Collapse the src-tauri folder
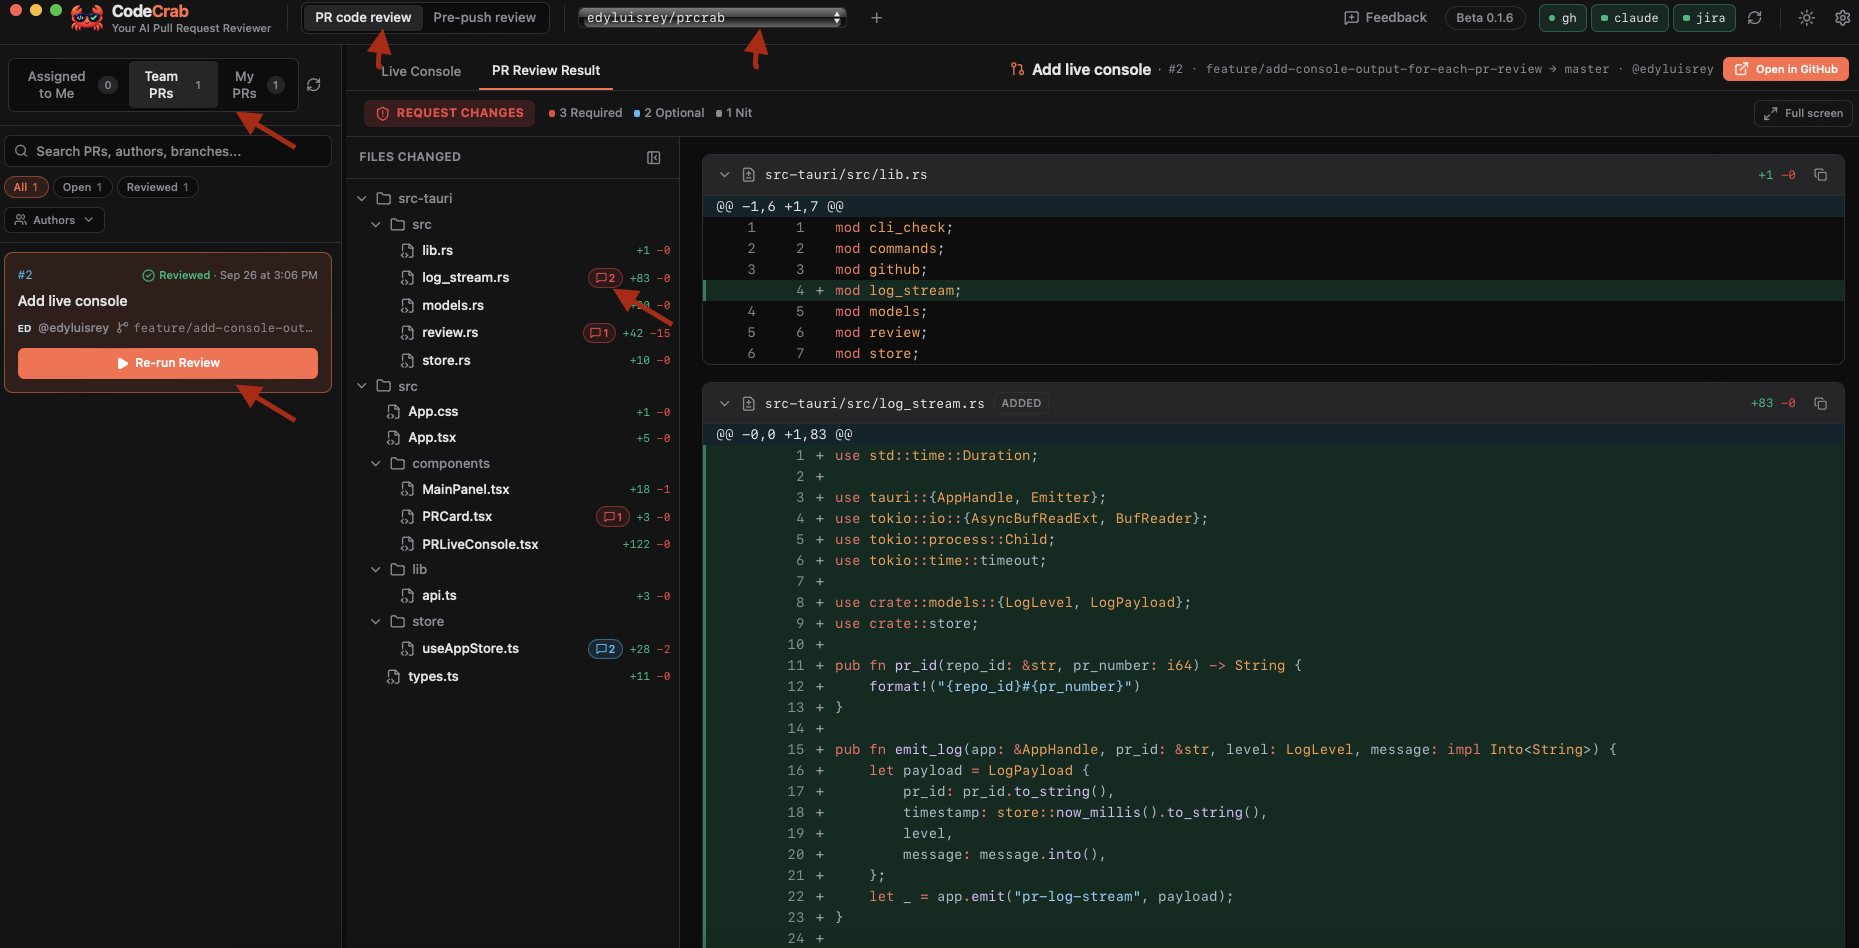Screen dimensions: 1859x948 coord(362,199)
